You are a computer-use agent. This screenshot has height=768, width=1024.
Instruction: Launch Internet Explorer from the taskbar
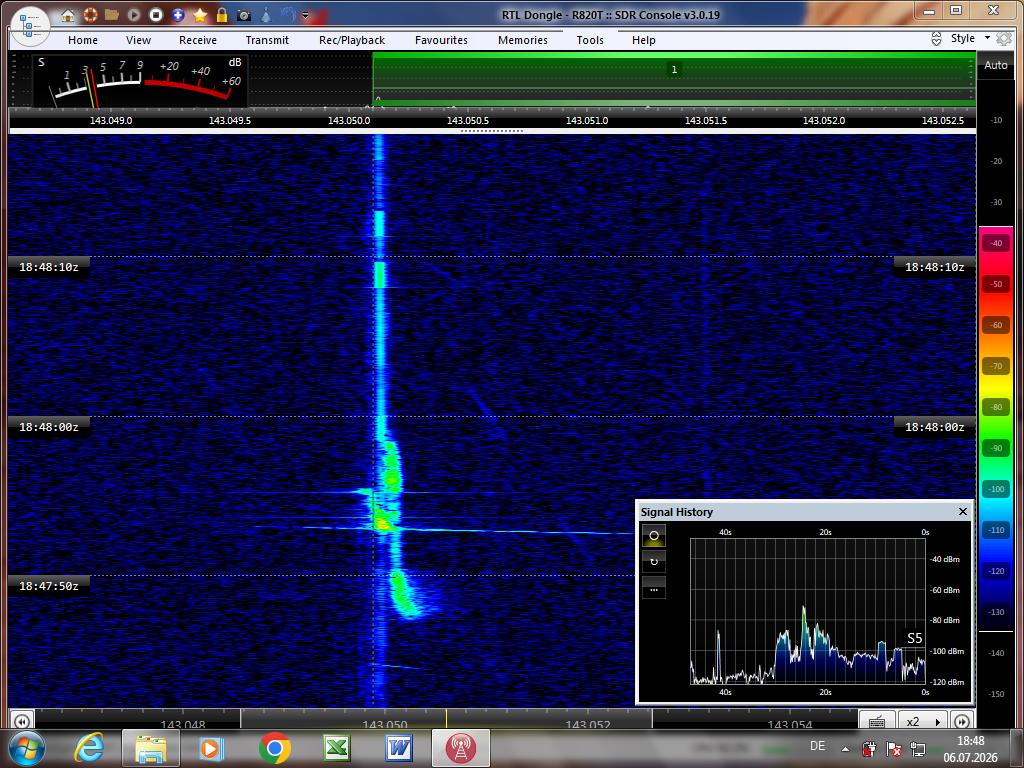coord(89,748)
